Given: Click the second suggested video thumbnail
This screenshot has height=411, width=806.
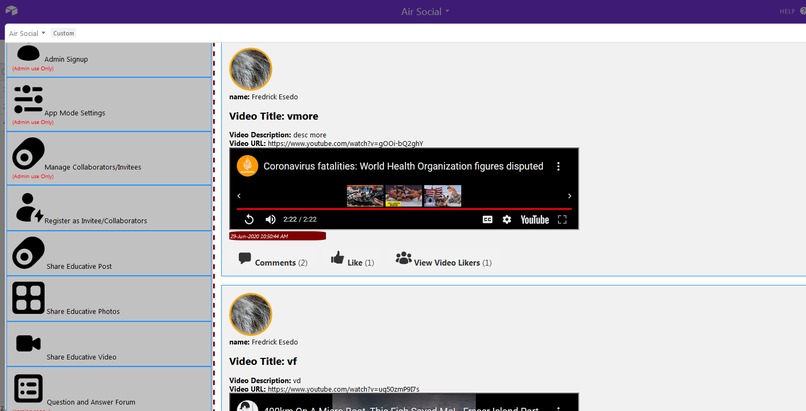Looking at the screenshot, I should 404,196.
